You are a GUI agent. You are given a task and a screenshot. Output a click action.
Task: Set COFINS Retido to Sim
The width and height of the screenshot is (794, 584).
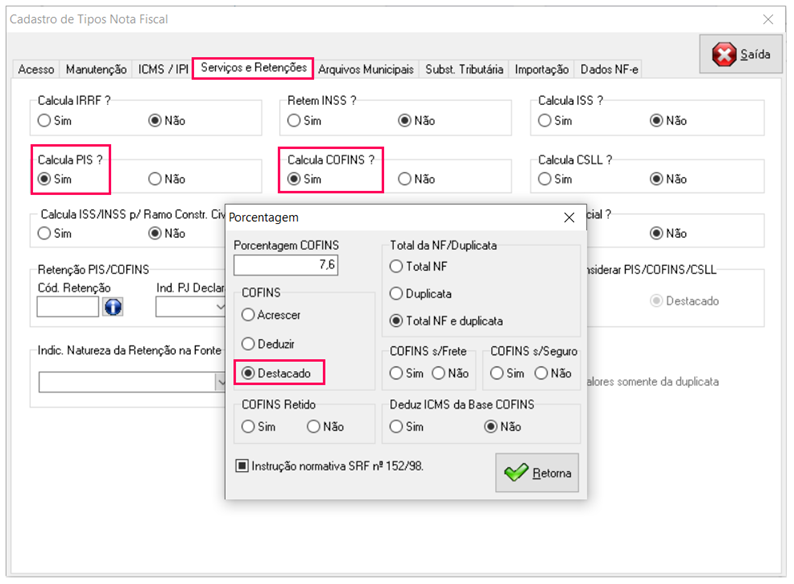tap(248, 427)
